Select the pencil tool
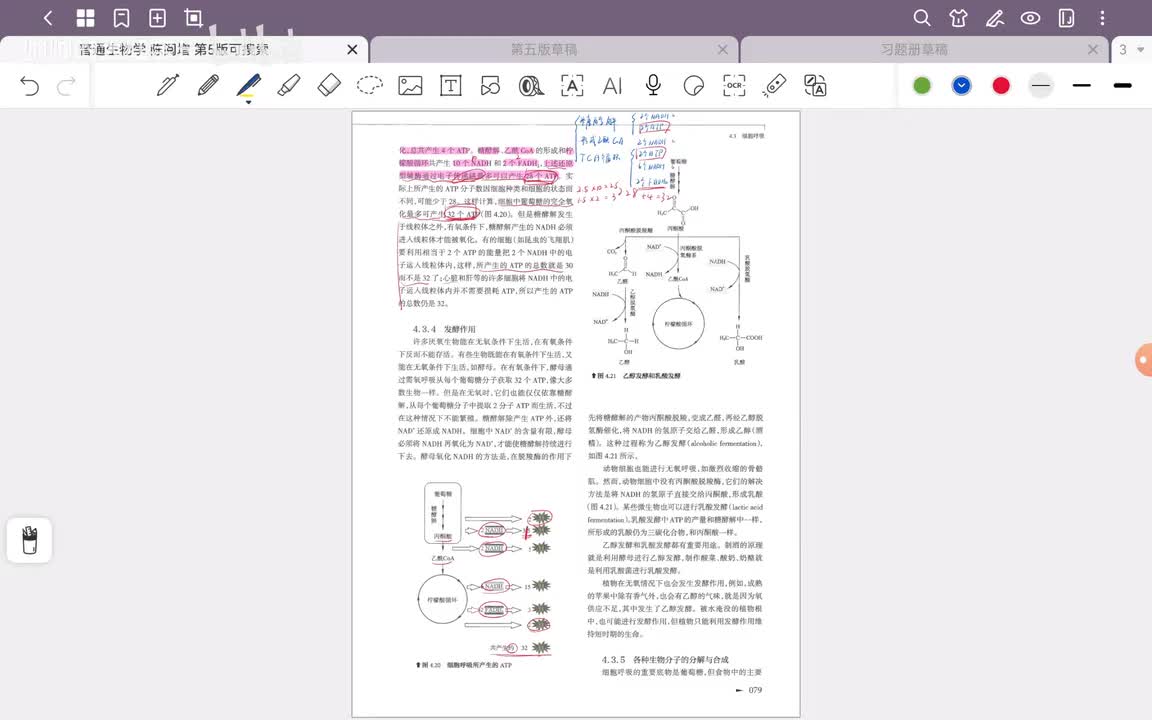 click(x=208, y=85)
